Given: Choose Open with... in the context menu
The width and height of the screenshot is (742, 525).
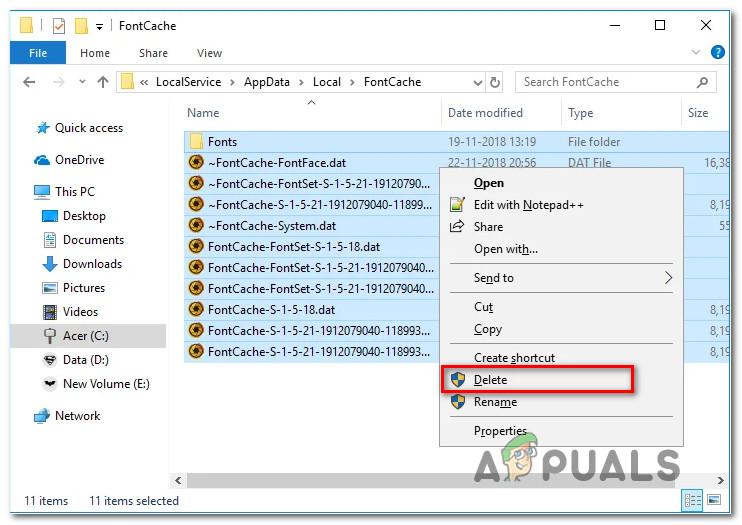Looking at the screenshot, I should click(506, 249).
